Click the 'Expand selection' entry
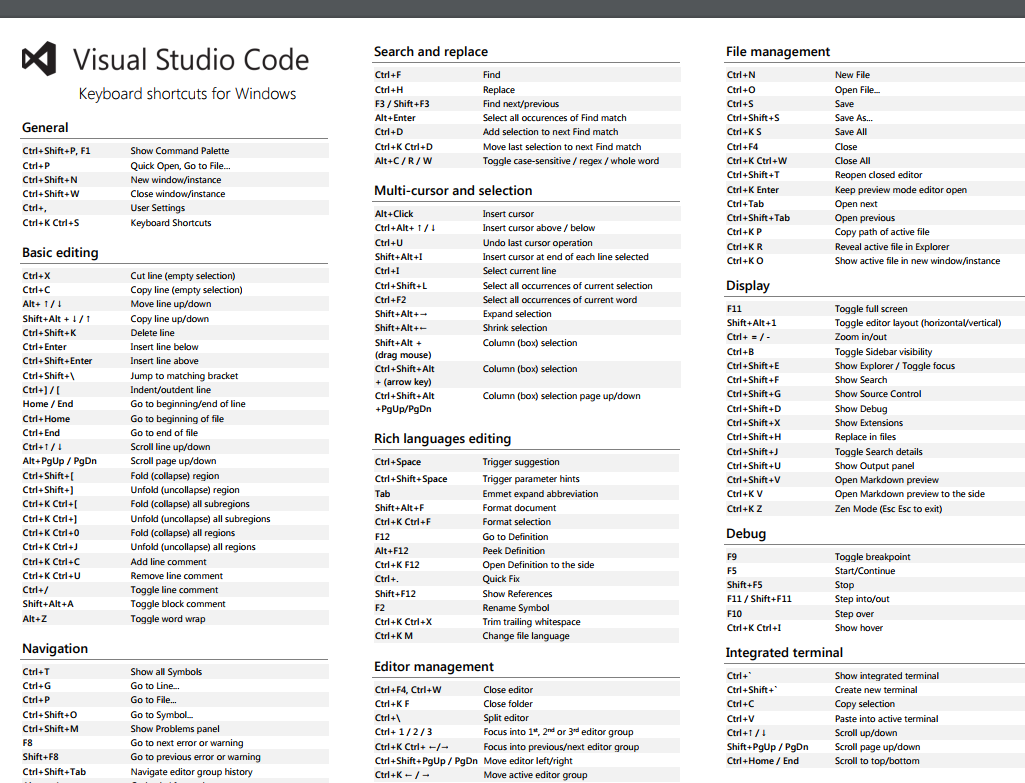This screenshot has height=783, width=1025. (x=517, y=314)
